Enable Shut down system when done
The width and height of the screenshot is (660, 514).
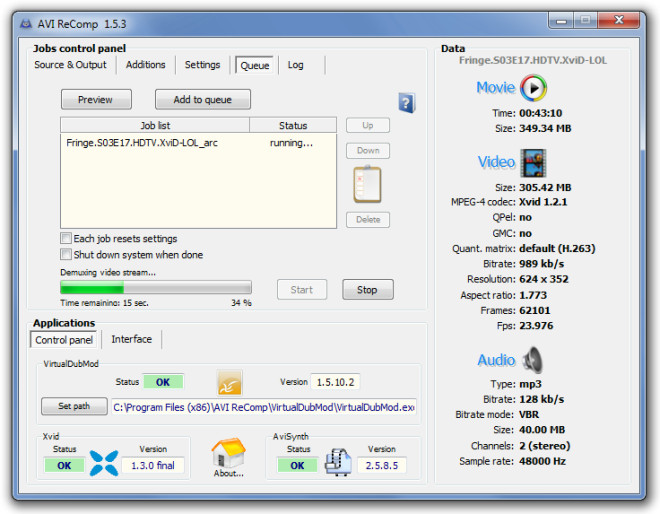coord(66,254)
